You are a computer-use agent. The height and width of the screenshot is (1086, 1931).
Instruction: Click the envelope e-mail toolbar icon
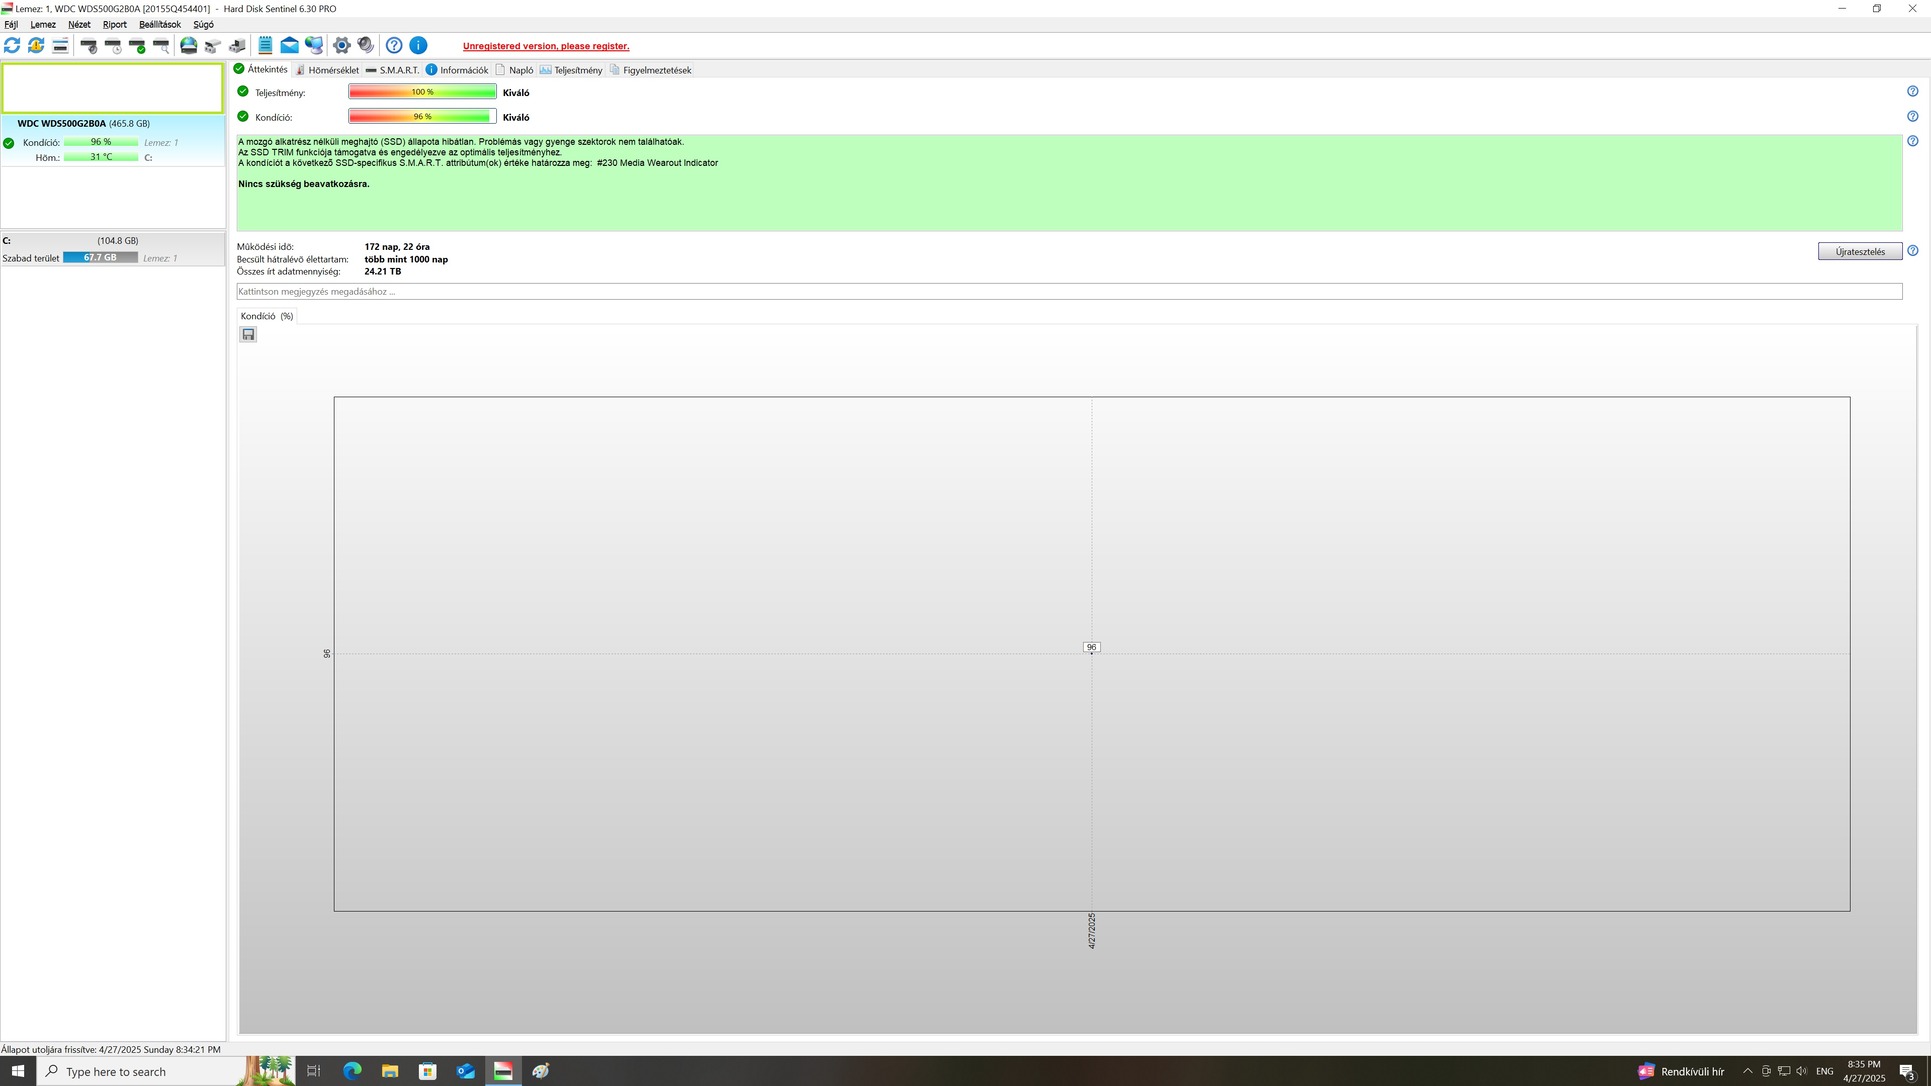pyautogui.click(x=289, y=46)
